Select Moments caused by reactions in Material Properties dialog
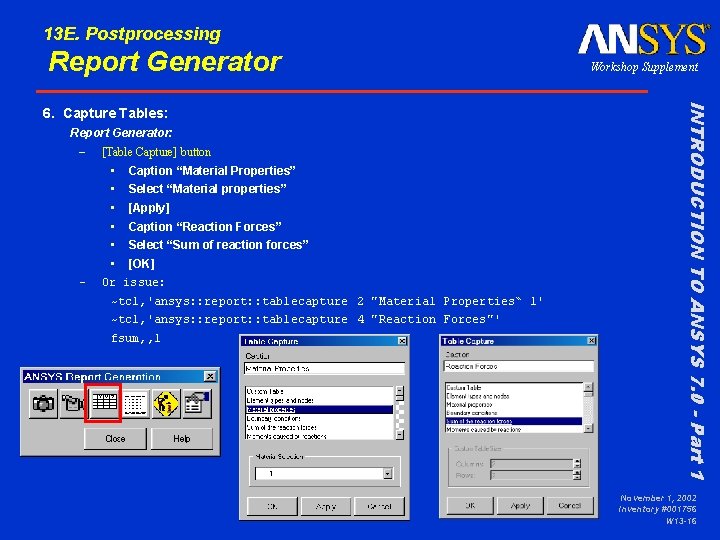 pos(319,436)
